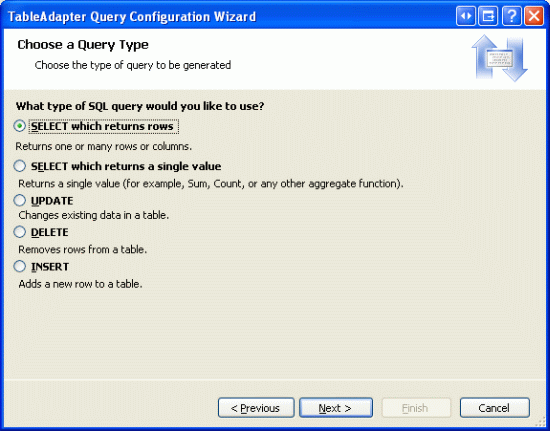Click the left-right arrows title bar icon
Screen dimensions: 550x431
[x=465, y=16]
